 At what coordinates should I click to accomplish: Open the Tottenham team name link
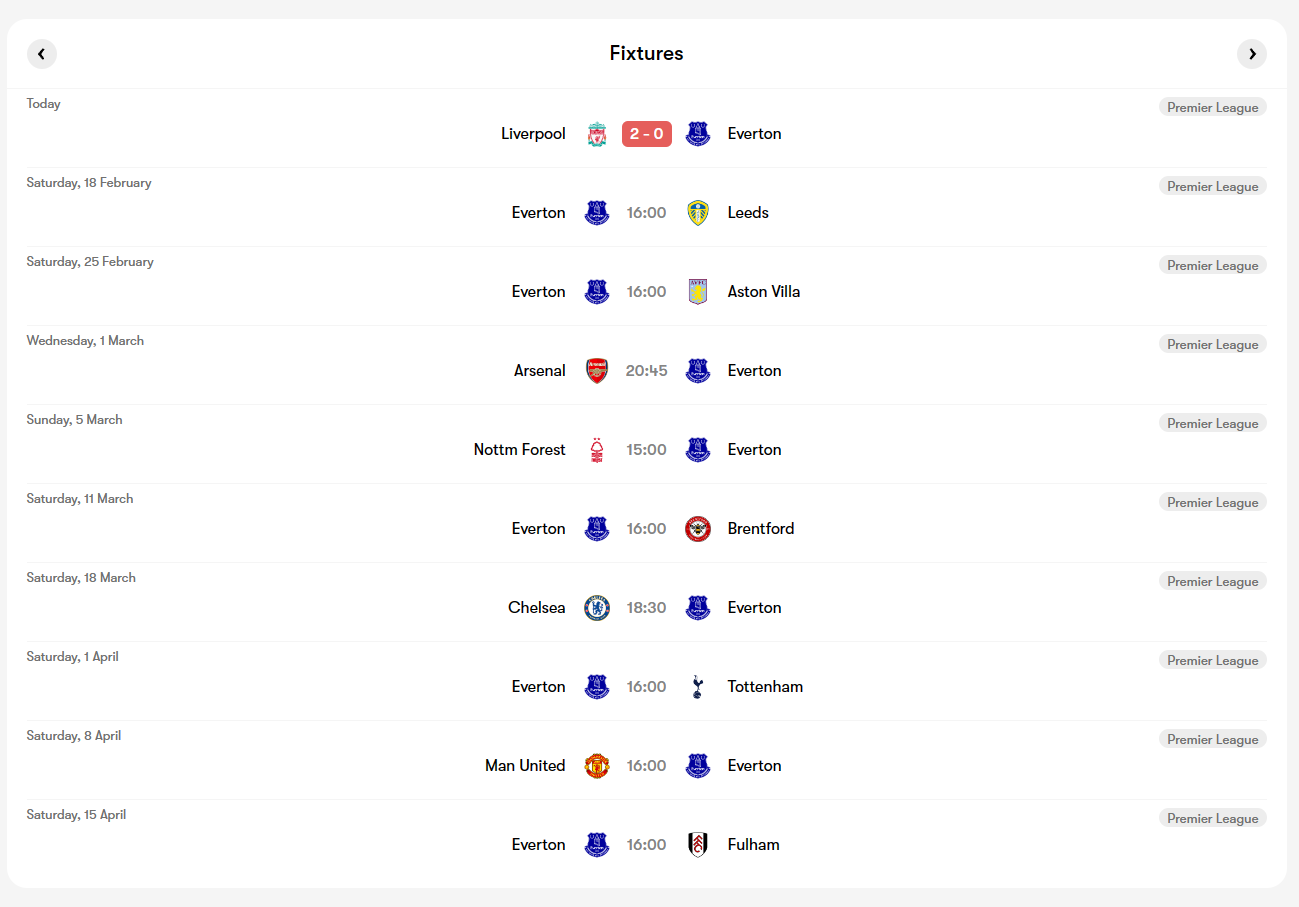point(766,687)
